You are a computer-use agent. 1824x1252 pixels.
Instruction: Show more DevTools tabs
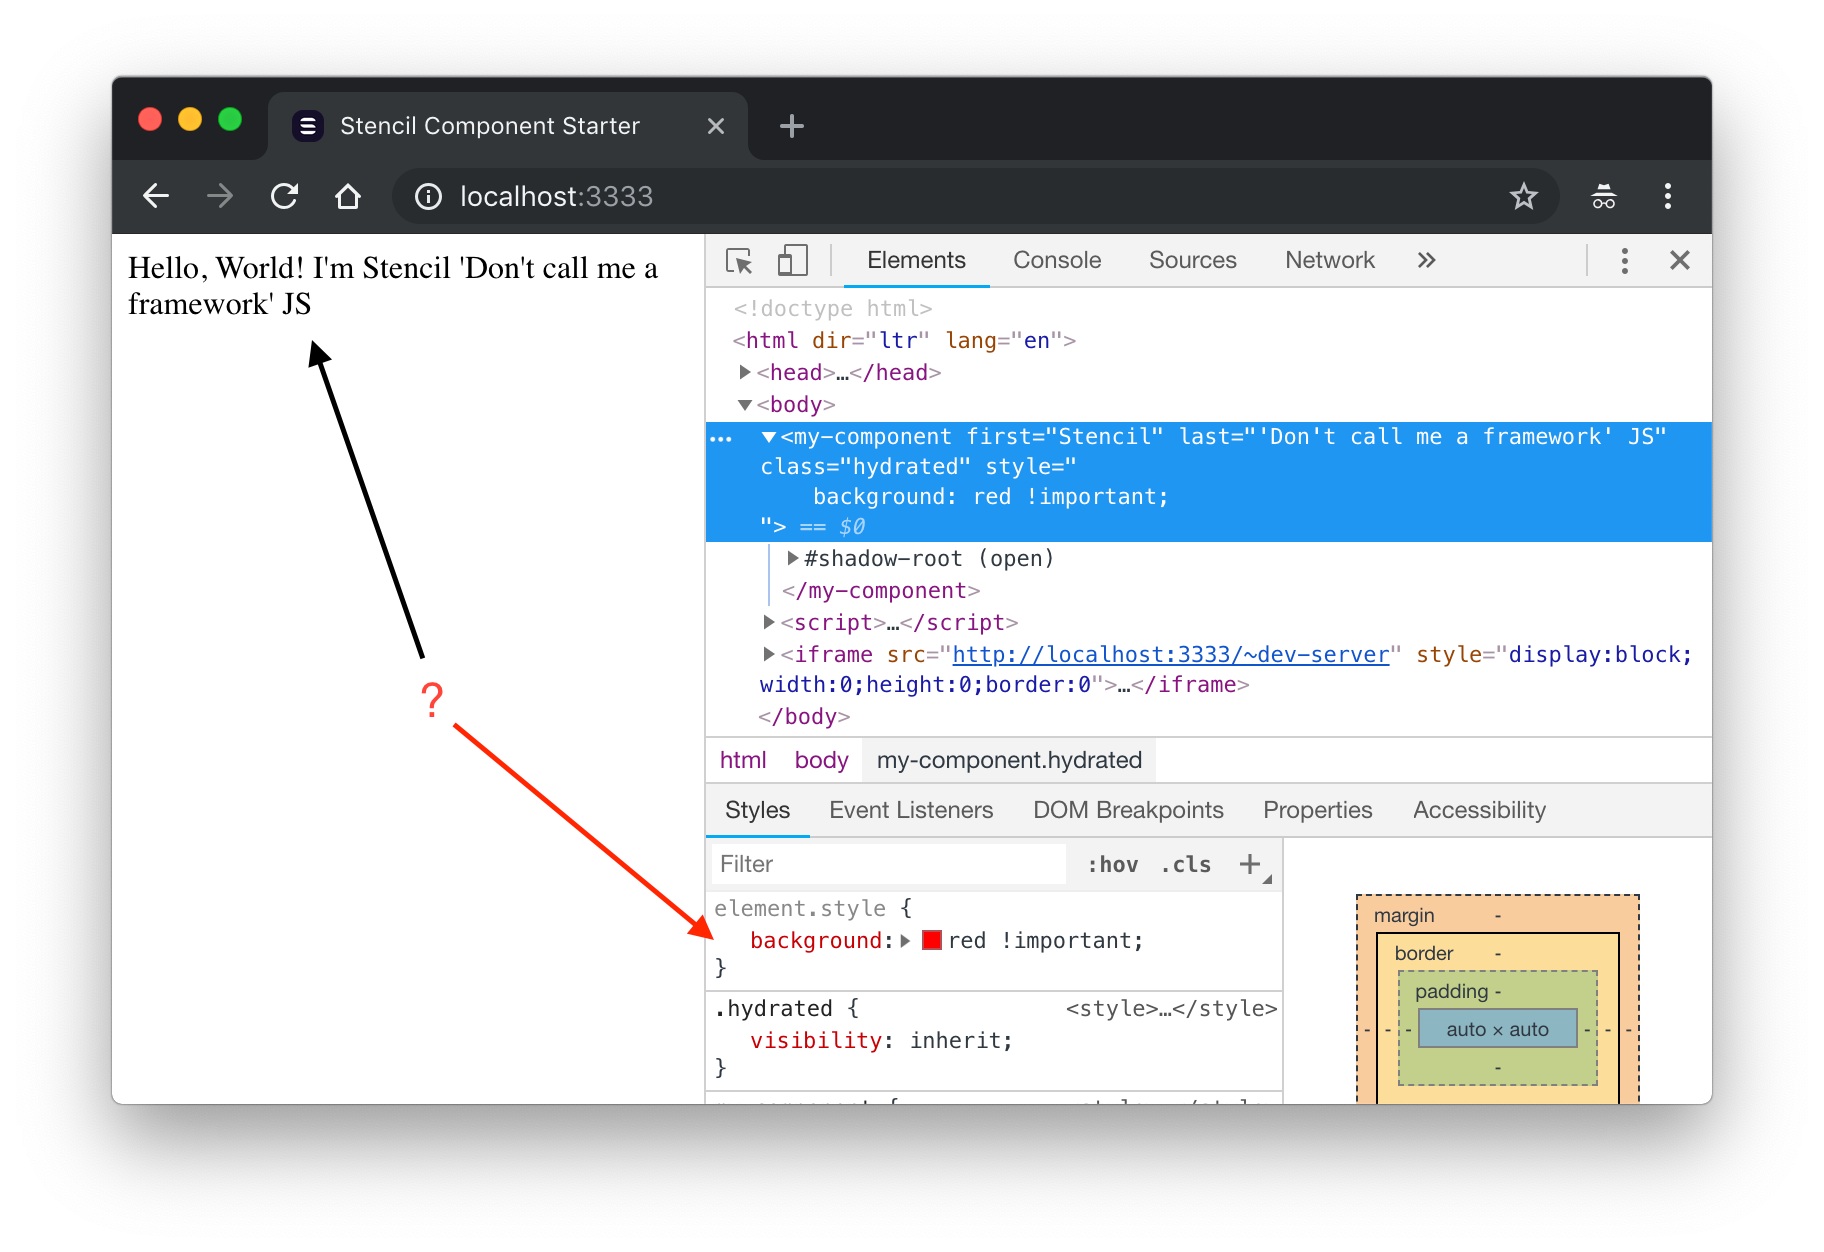(1427, 261)
